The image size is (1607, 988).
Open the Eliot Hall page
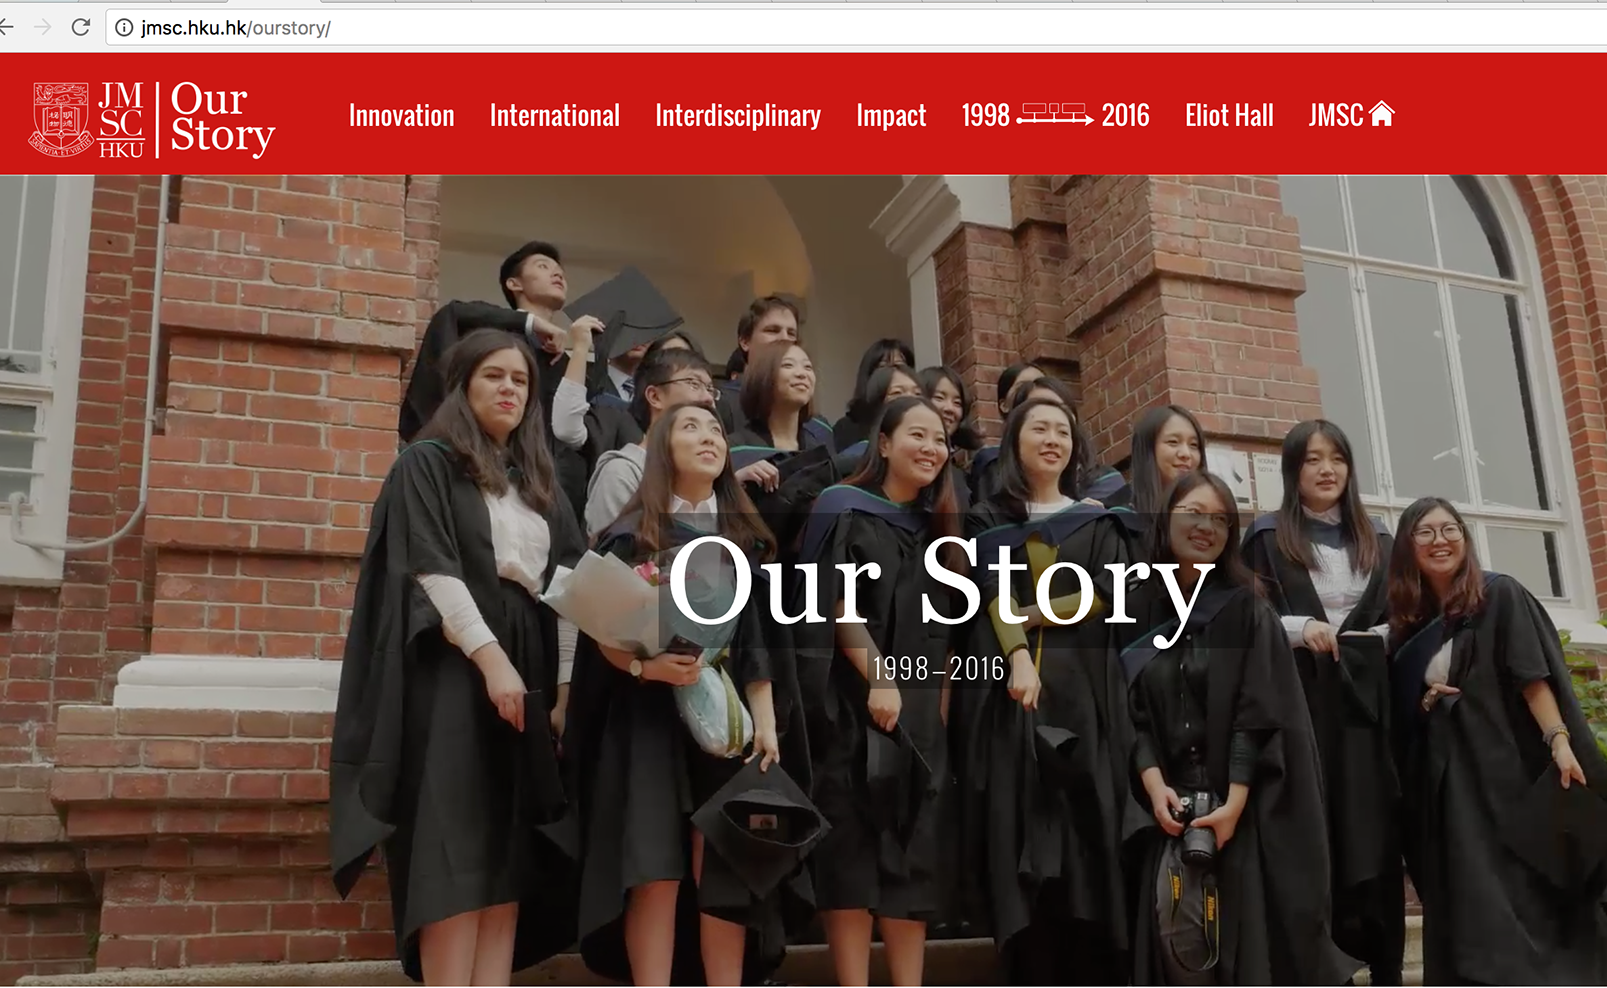coord(1228,116)
